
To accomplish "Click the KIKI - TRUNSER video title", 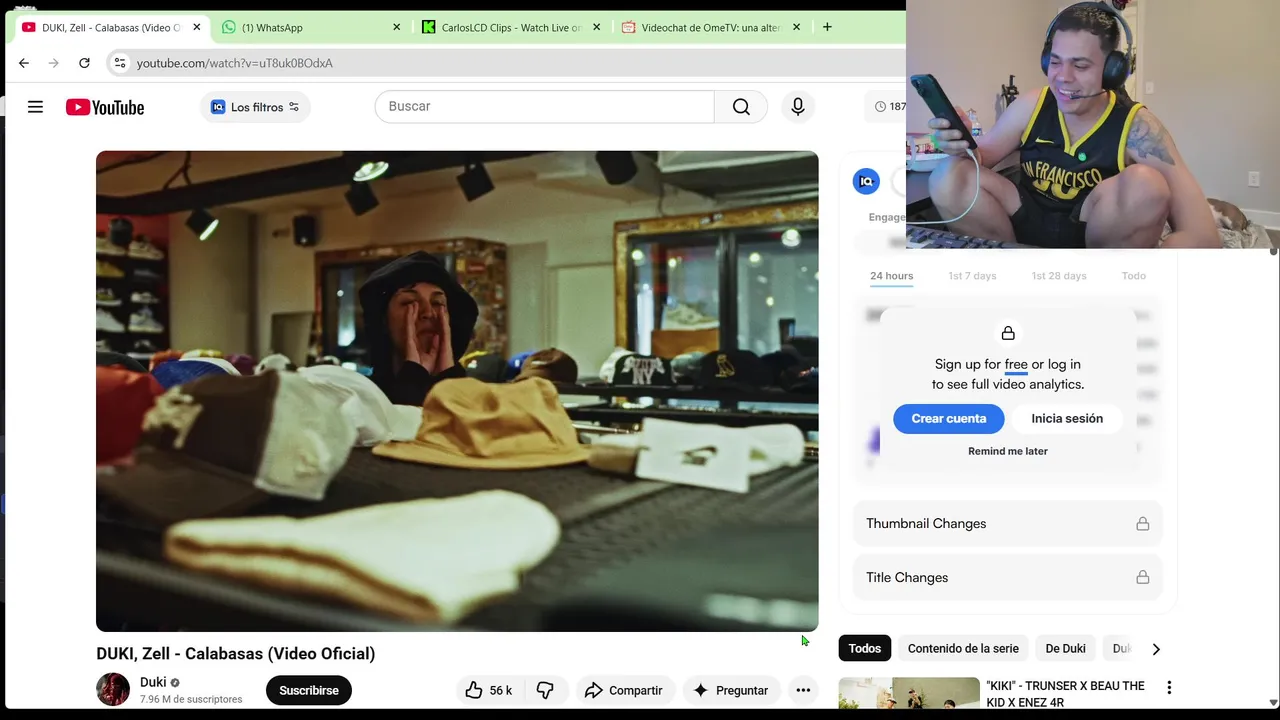I will coord(1065,694).
